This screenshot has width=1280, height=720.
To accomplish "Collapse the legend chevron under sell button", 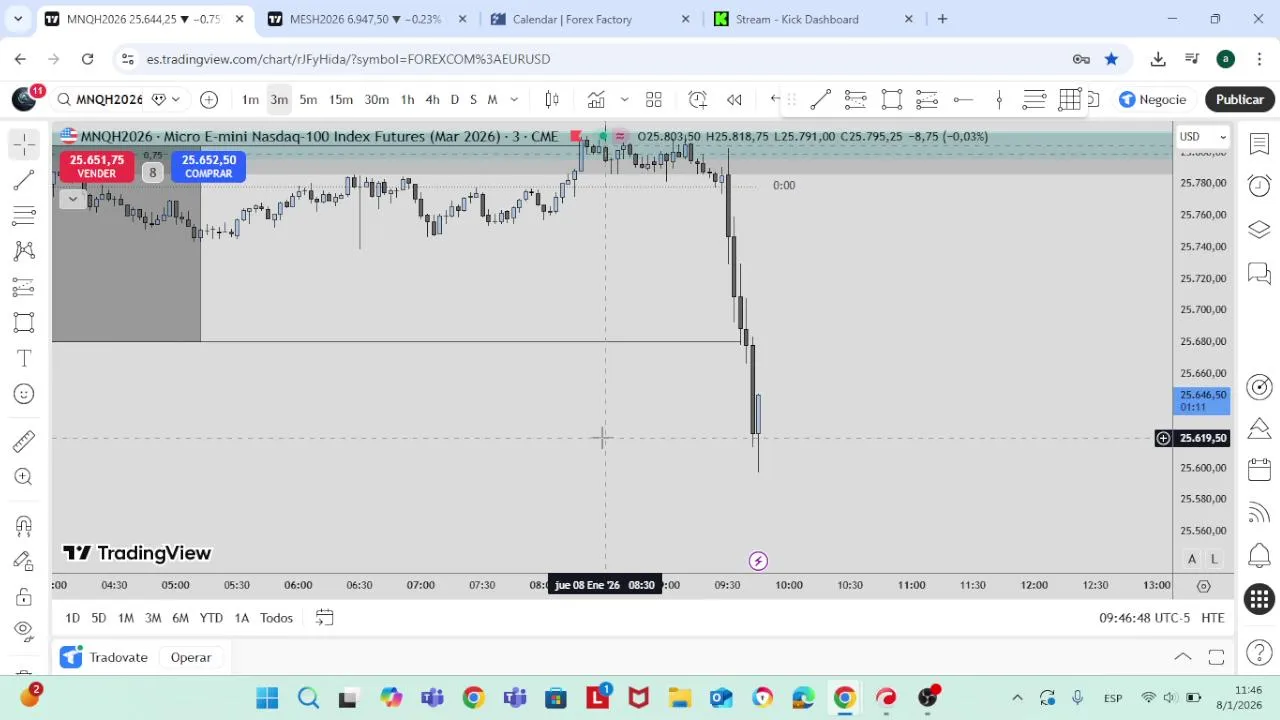I will click(x=72, y=199).
